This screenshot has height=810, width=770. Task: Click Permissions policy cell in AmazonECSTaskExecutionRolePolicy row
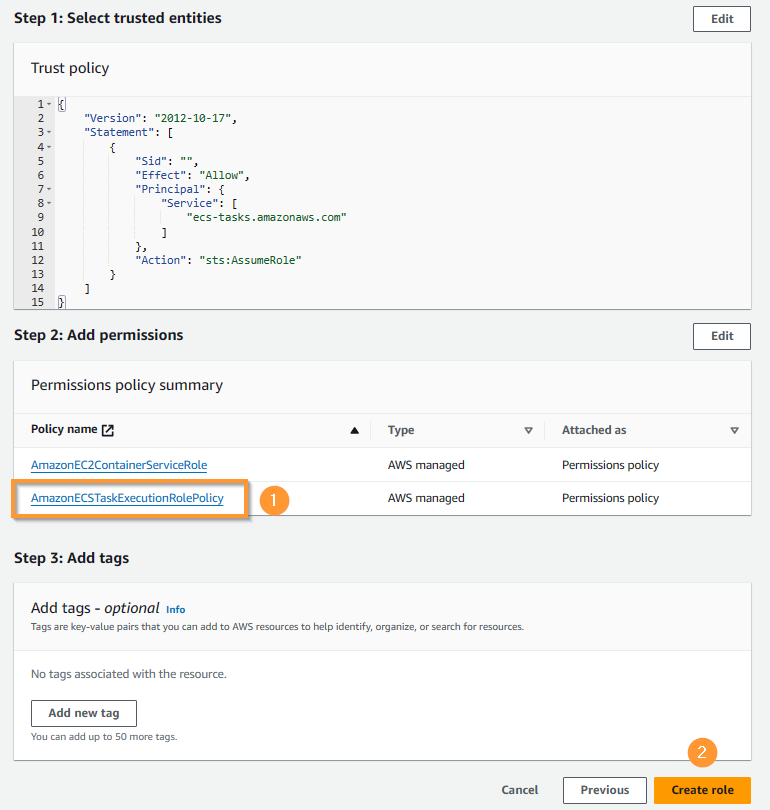[x=610, y=498]
